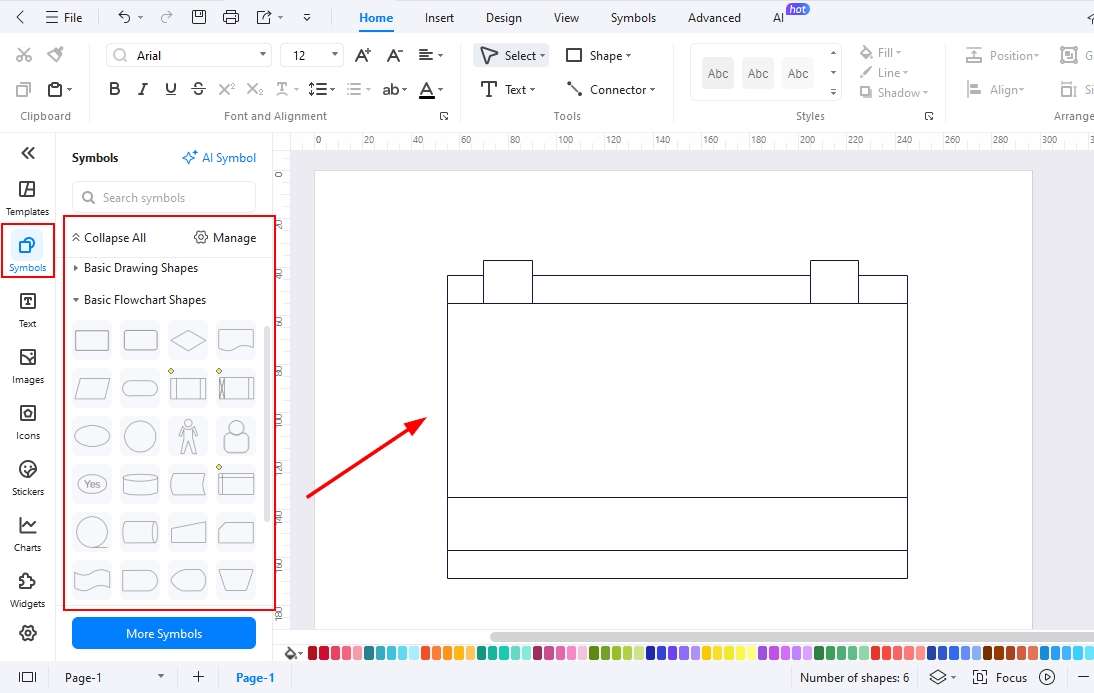1094x693 pixels.
Task: Choose the Text tool
Action: [x=507, y=89]
